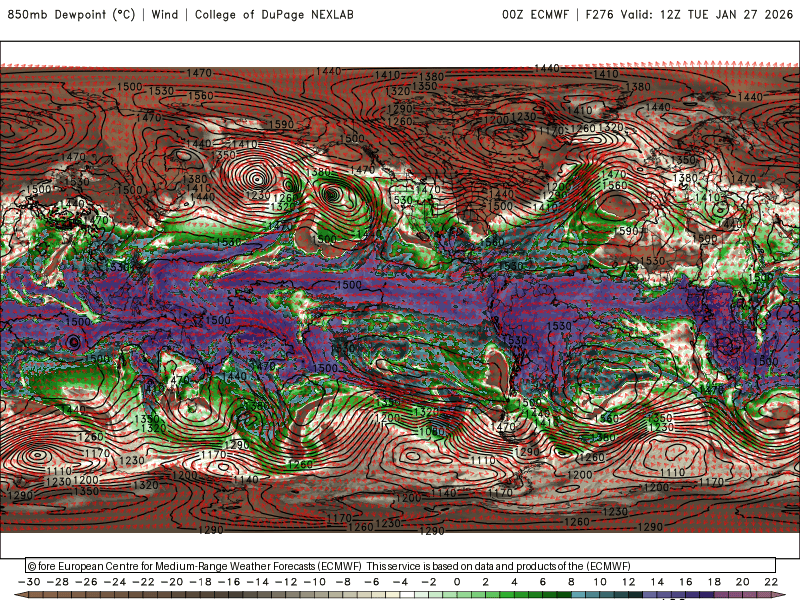This screenshot has width=800, height=600.
Task: Click the '-18' legend value
Action: [x=201, y=582]
